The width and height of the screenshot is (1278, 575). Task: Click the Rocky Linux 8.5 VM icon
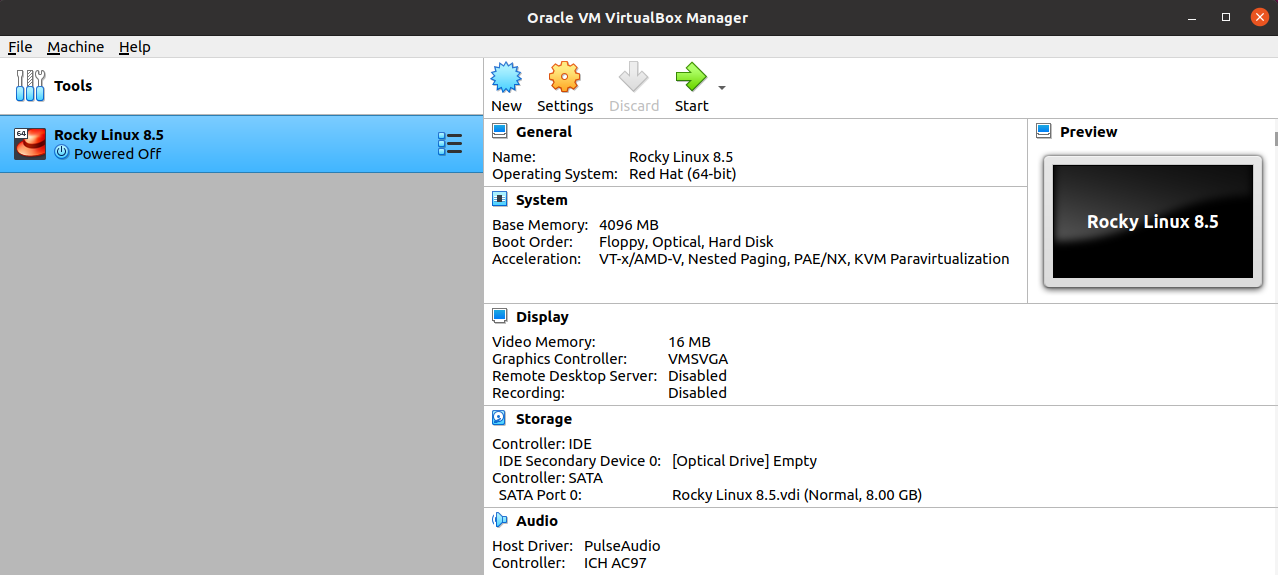click(30, 144)
